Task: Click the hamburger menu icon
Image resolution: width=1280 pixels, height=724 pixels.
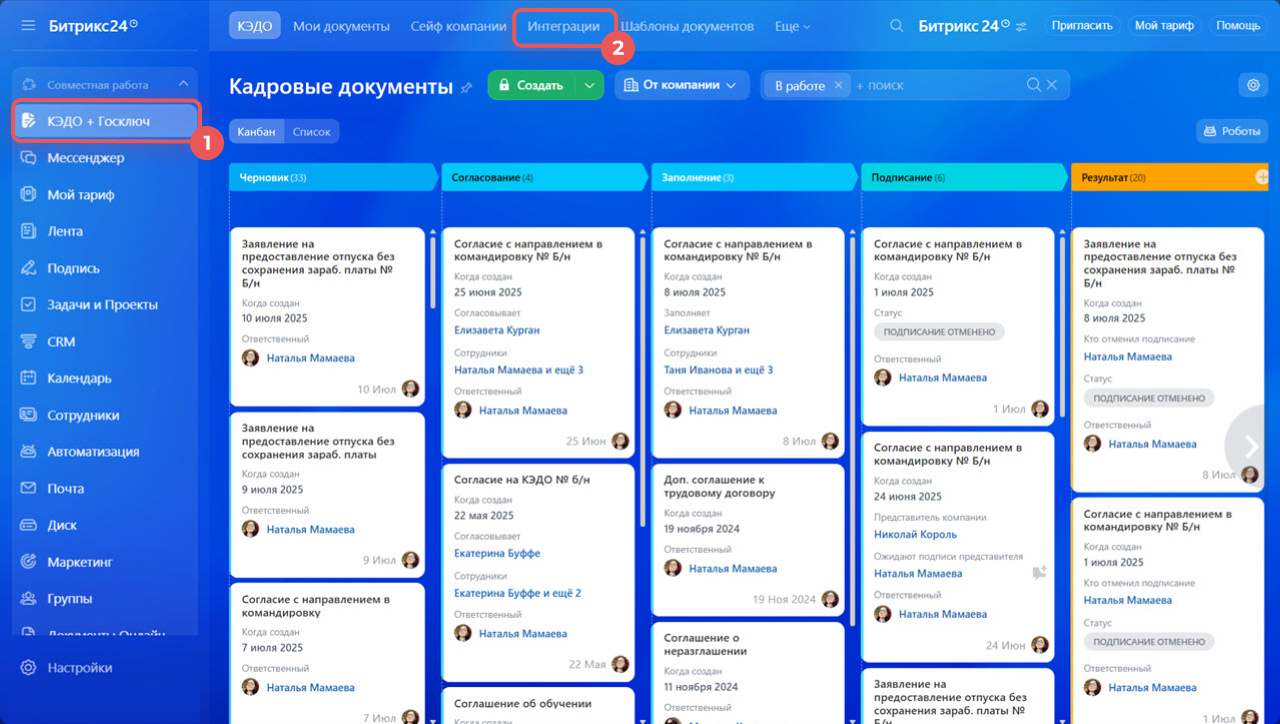Action: point(28,26)
